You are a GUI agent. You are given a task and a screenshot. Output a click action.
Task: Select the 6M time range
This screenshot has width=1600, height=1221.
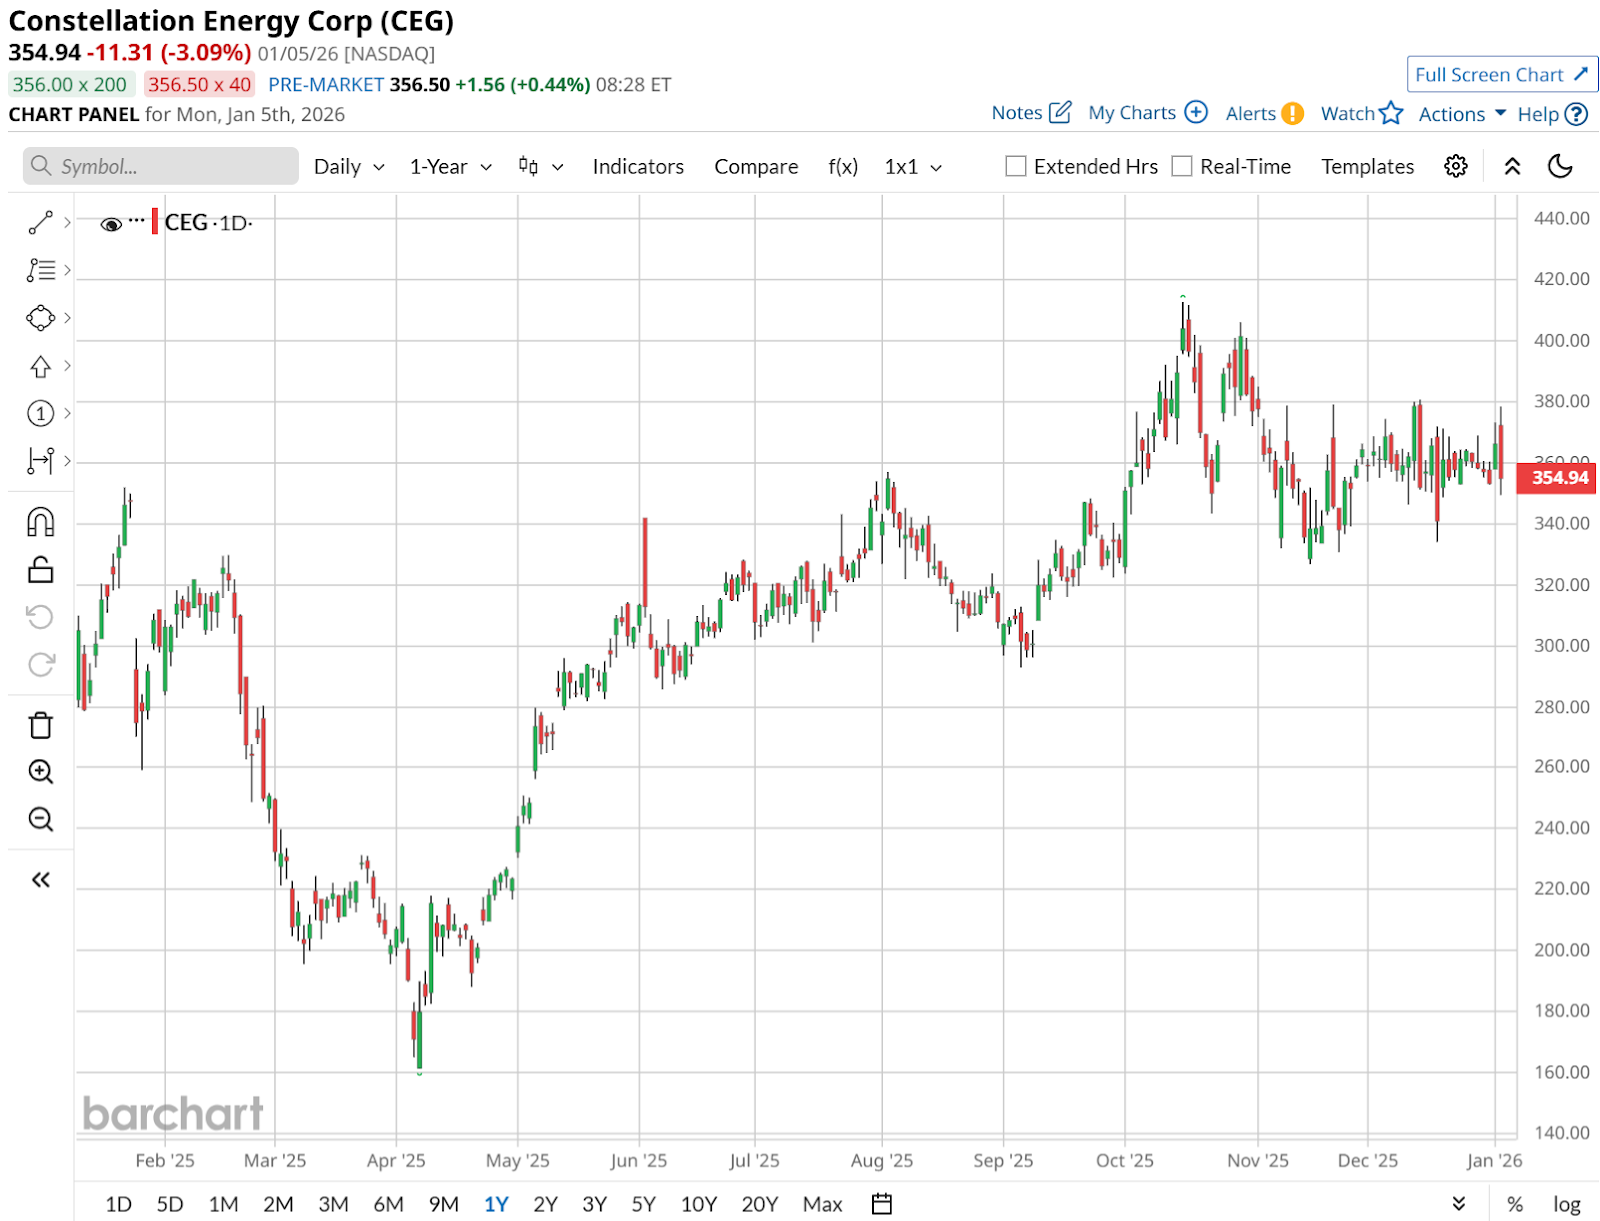[x=388, y=1204]
